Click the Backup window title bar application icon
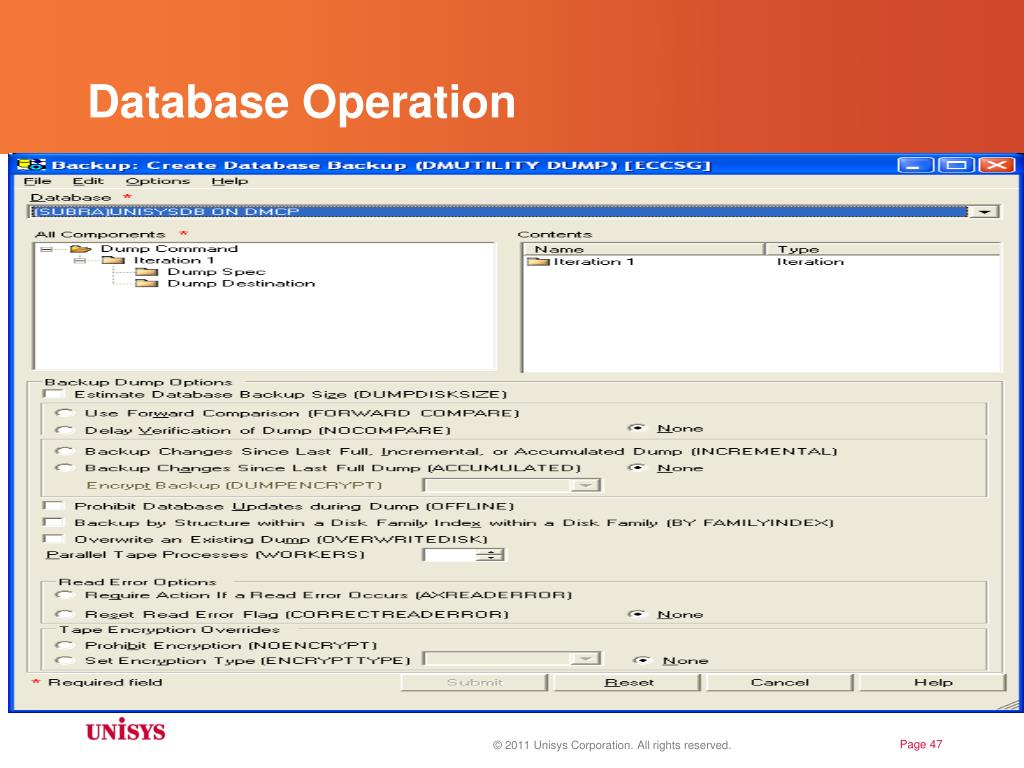 coord(31,165)
